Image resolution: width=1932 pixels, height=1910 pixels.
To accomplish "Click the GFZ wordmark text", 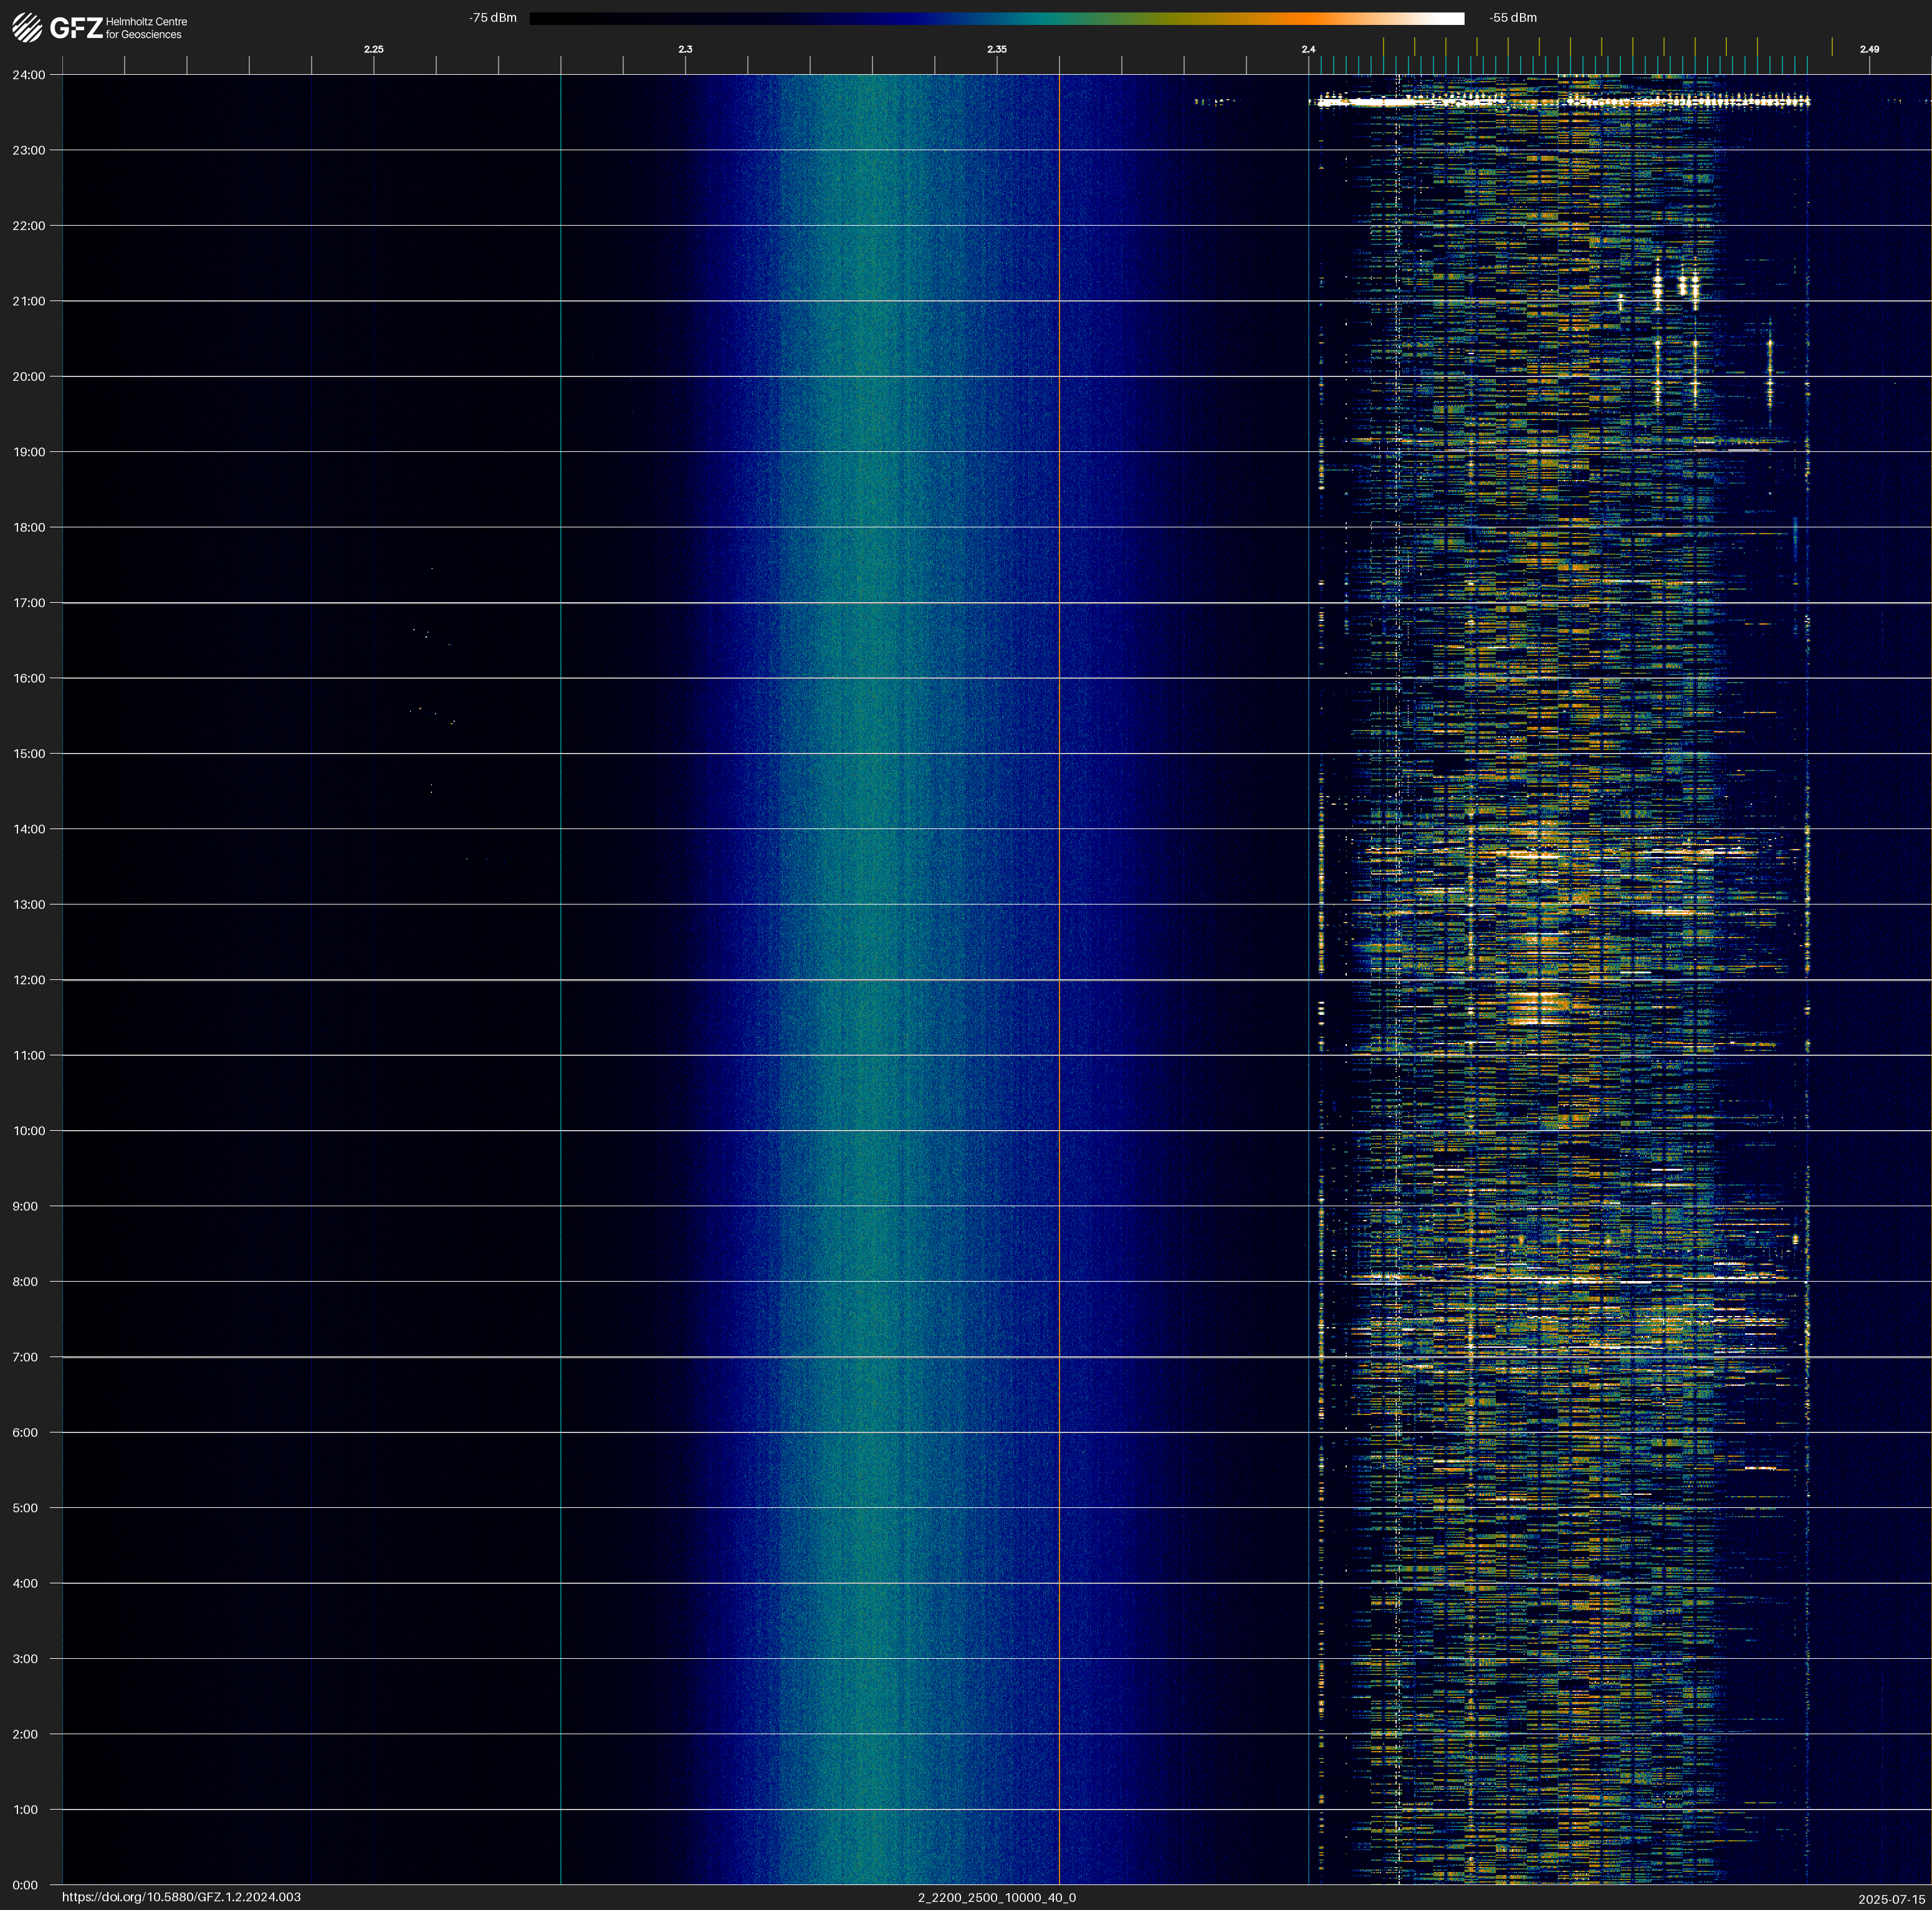I will (76, 28).
